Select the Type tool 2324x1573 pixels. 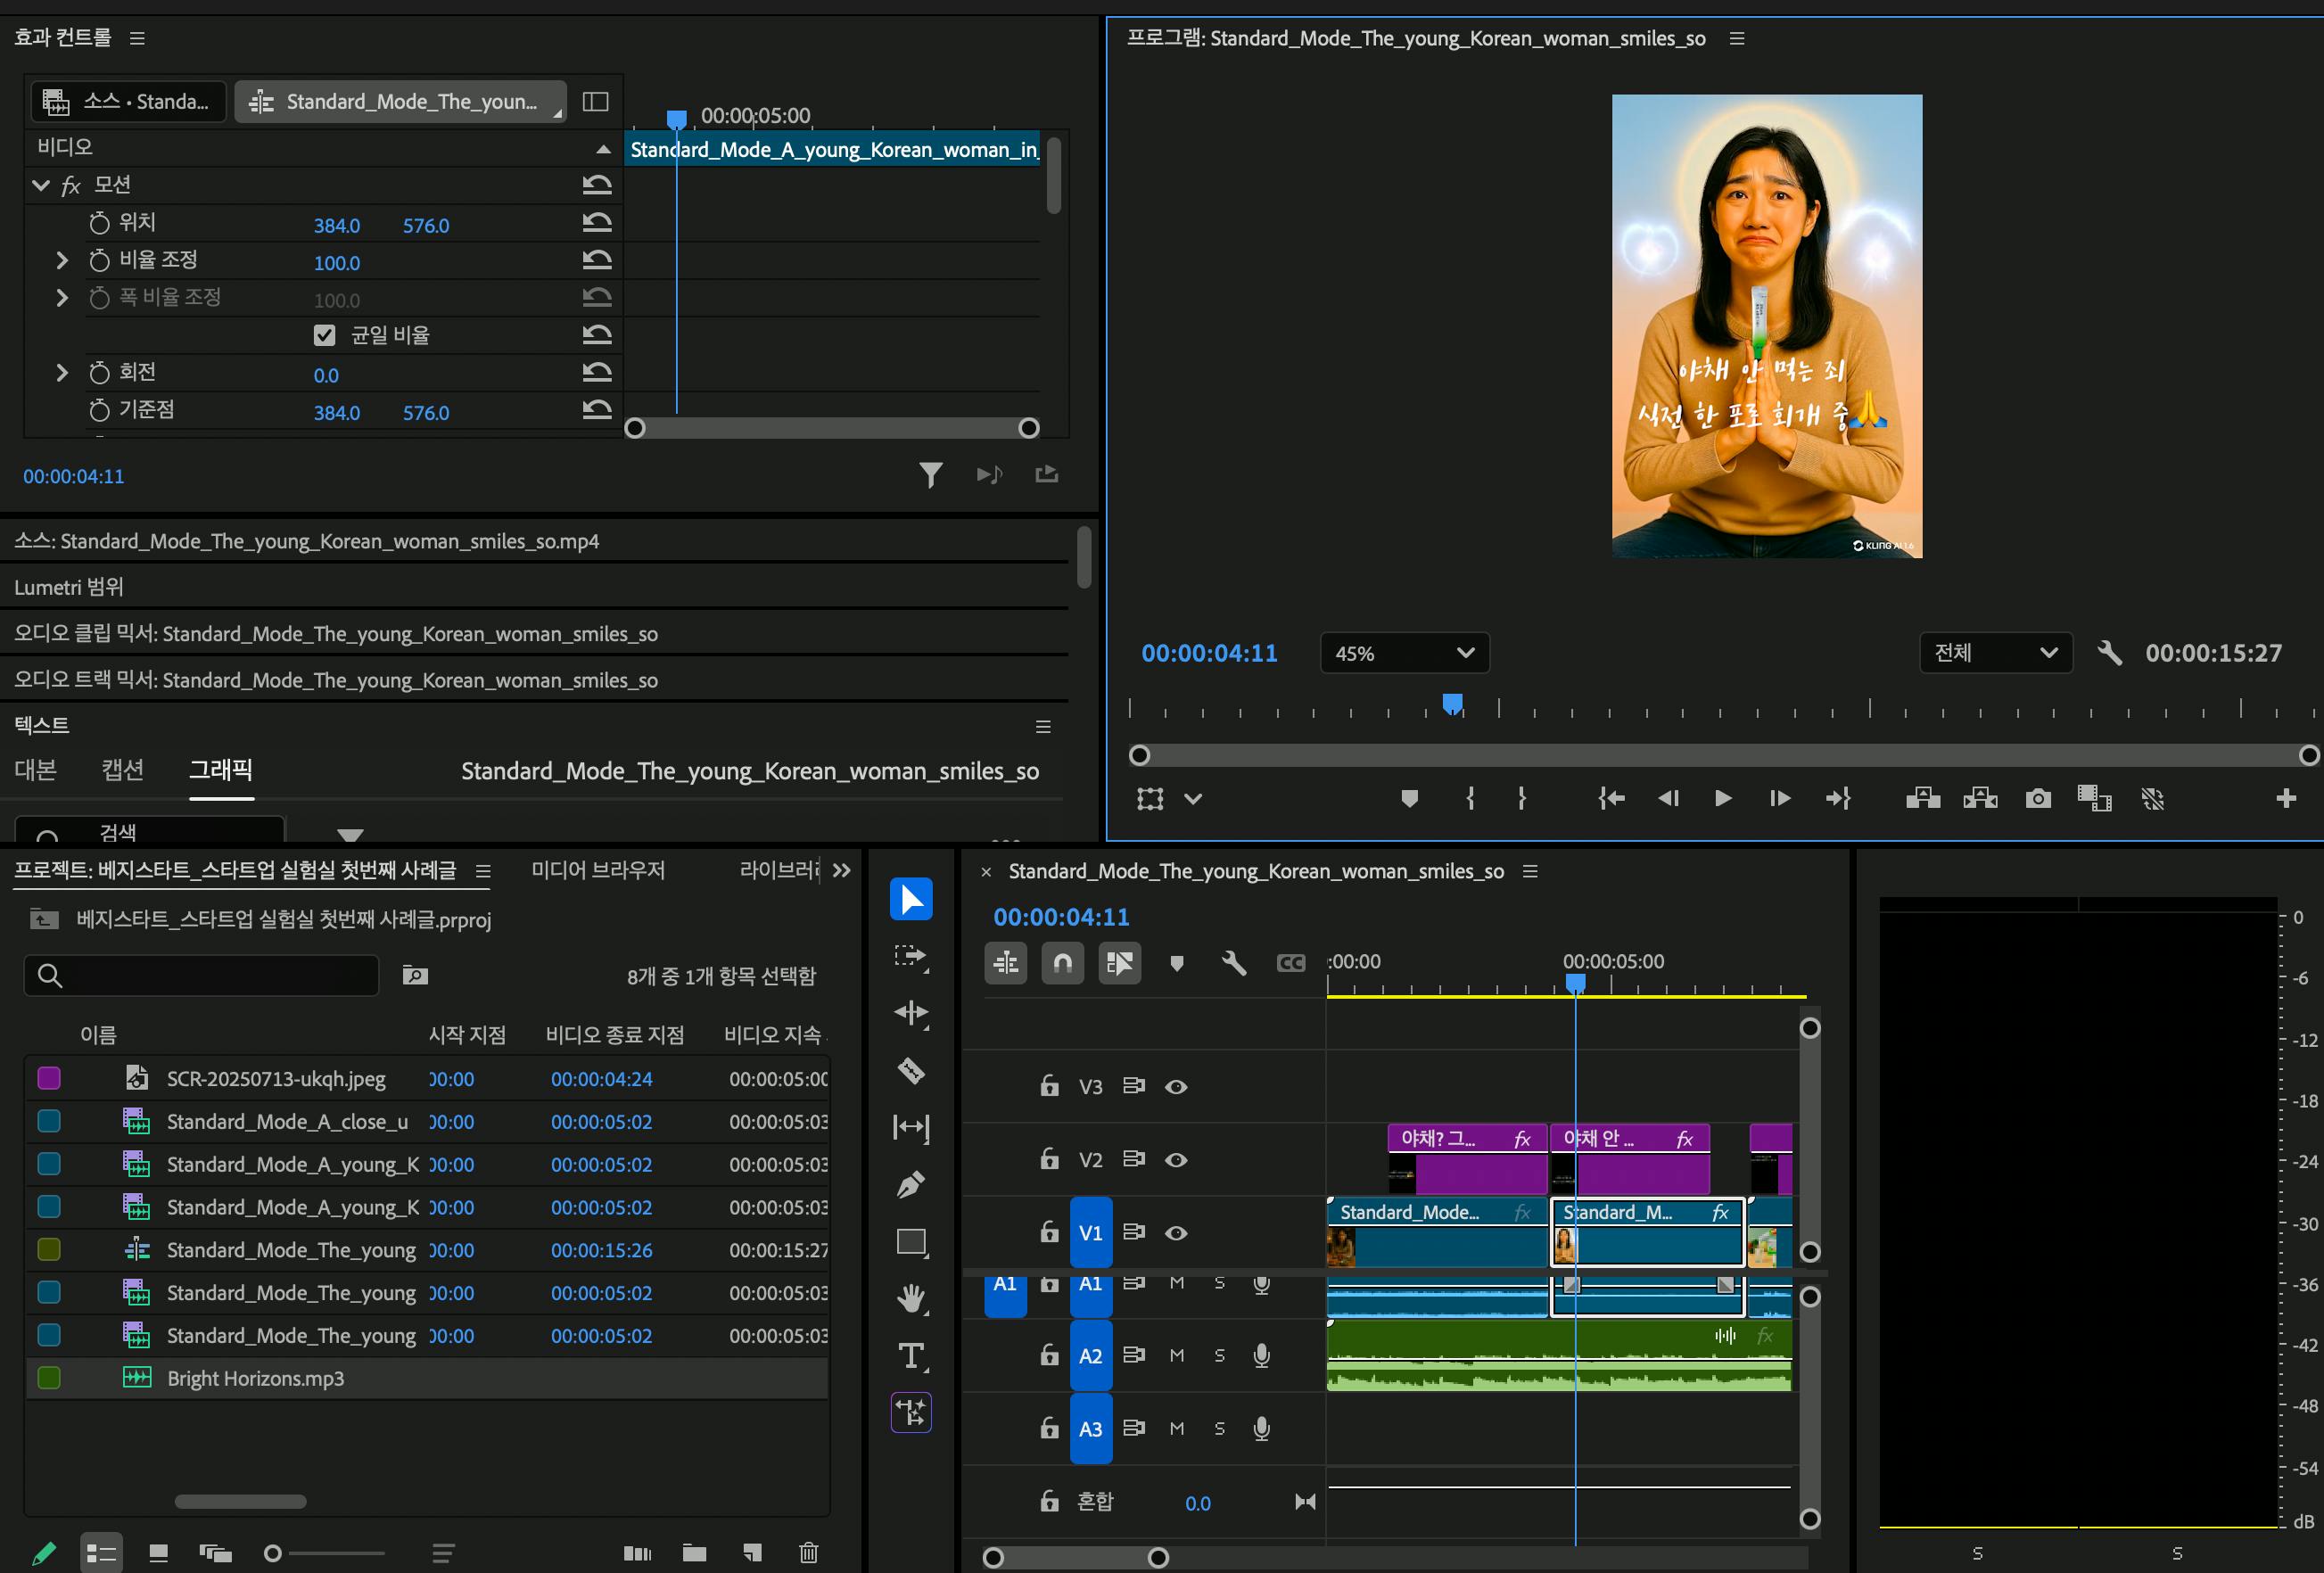point(911,1356)
